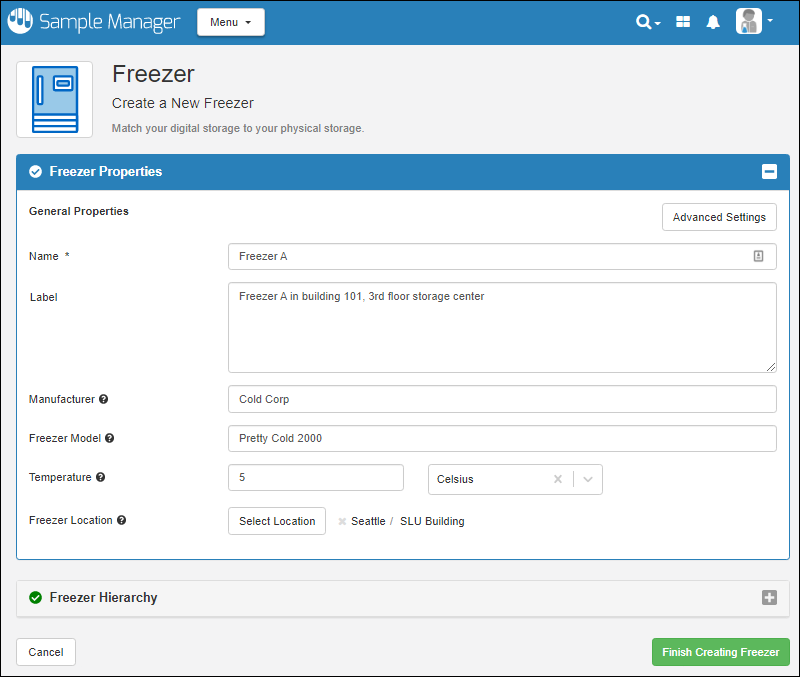This screenshot has width=800, height=677.
Task: Expand the Freezer Hierarchy section
Action: (x=769, y=597)
